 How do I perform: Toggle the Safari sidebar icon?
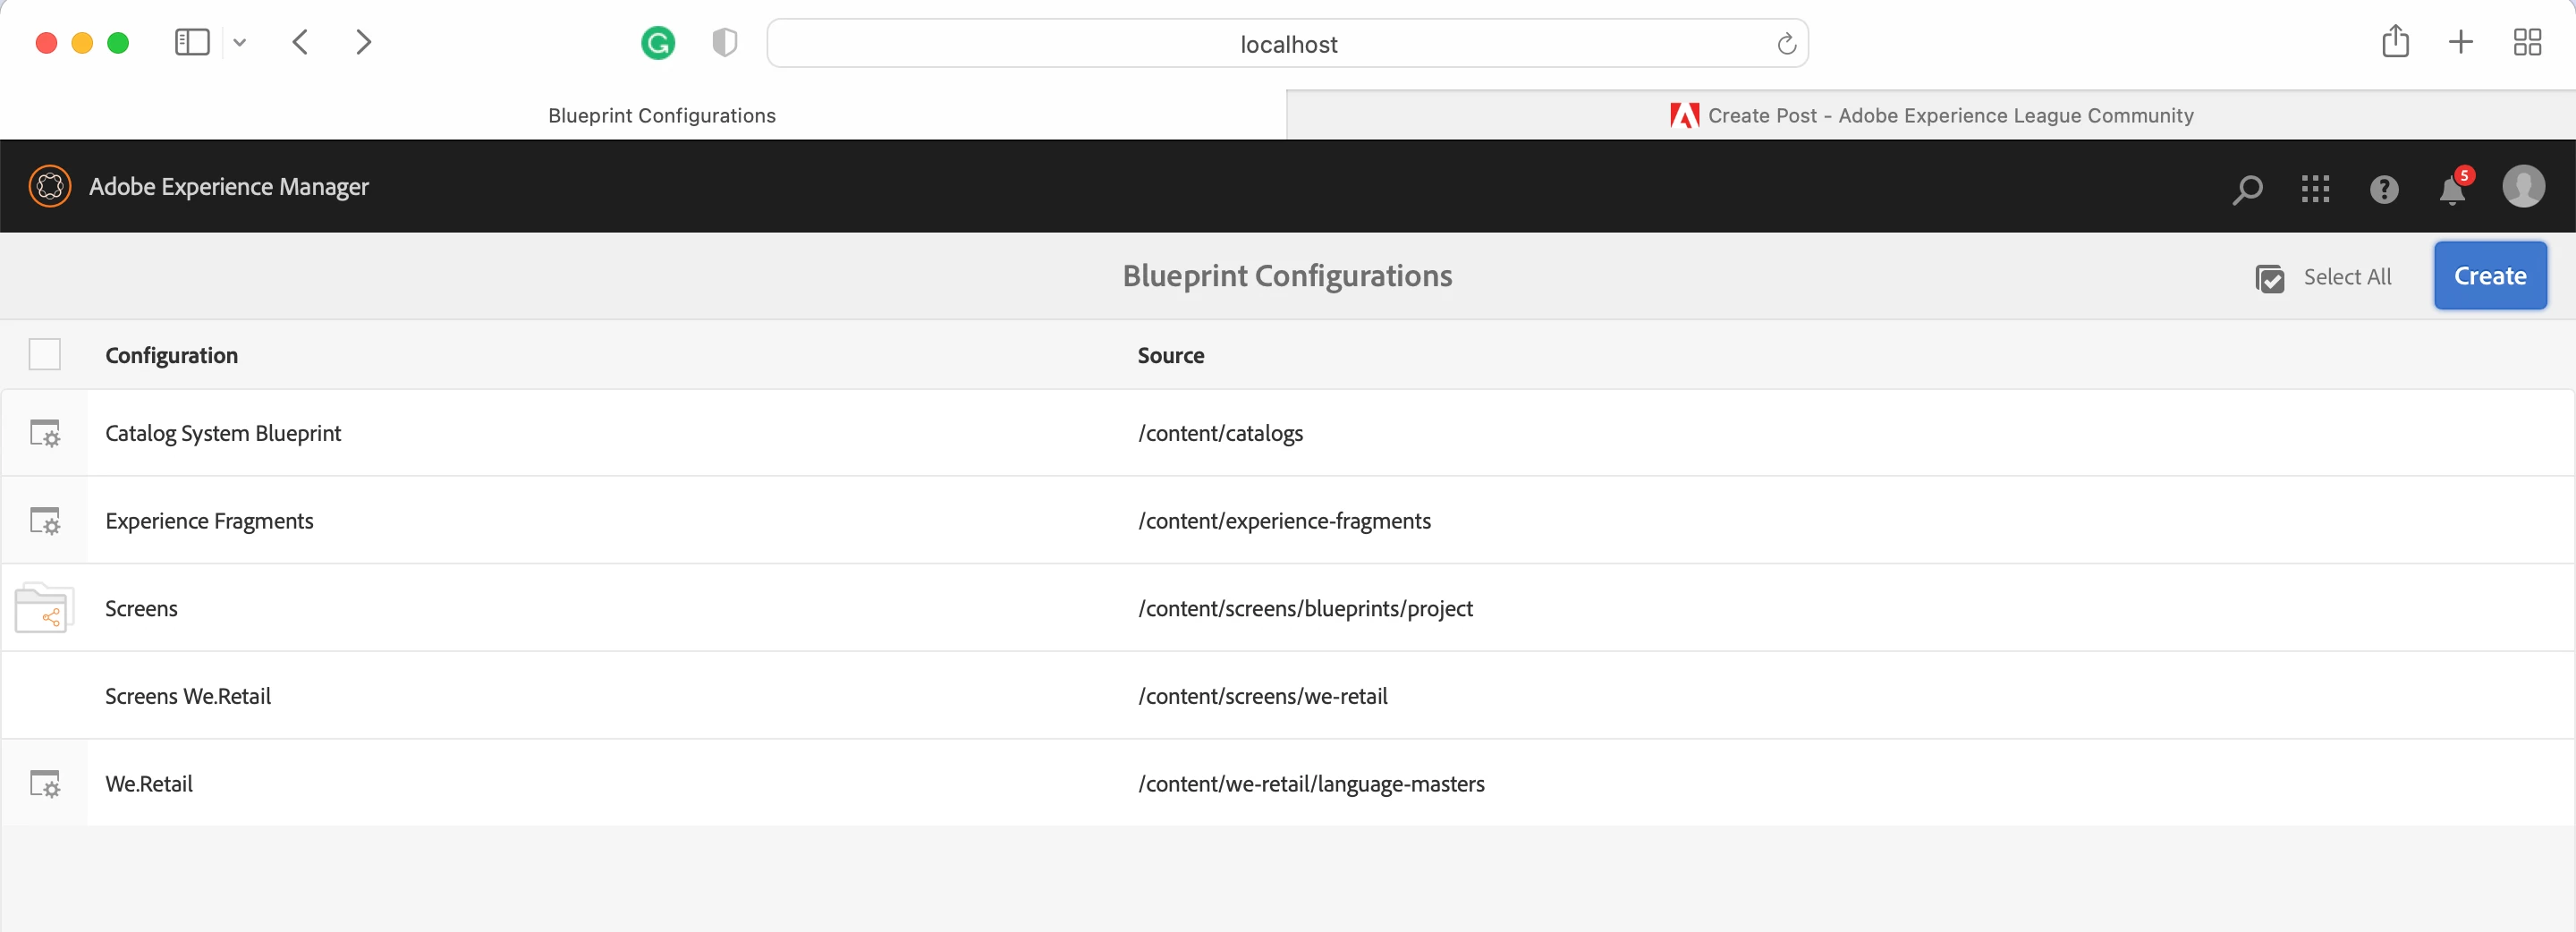click(x=192, y=42)
